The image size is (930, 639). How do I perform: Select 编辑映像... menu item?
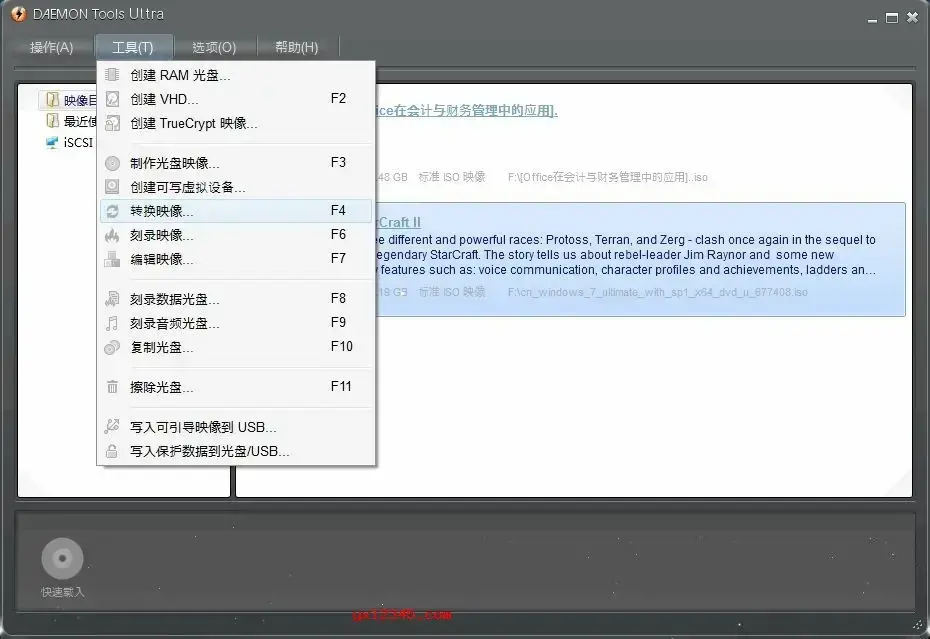[x=236, y=259]
